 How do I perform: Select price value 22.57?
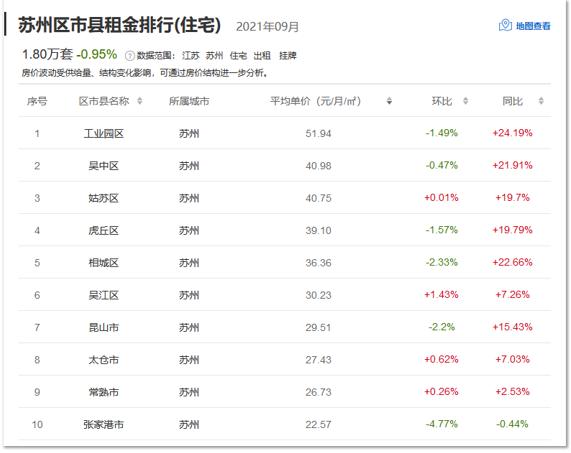tap(318, 425)
